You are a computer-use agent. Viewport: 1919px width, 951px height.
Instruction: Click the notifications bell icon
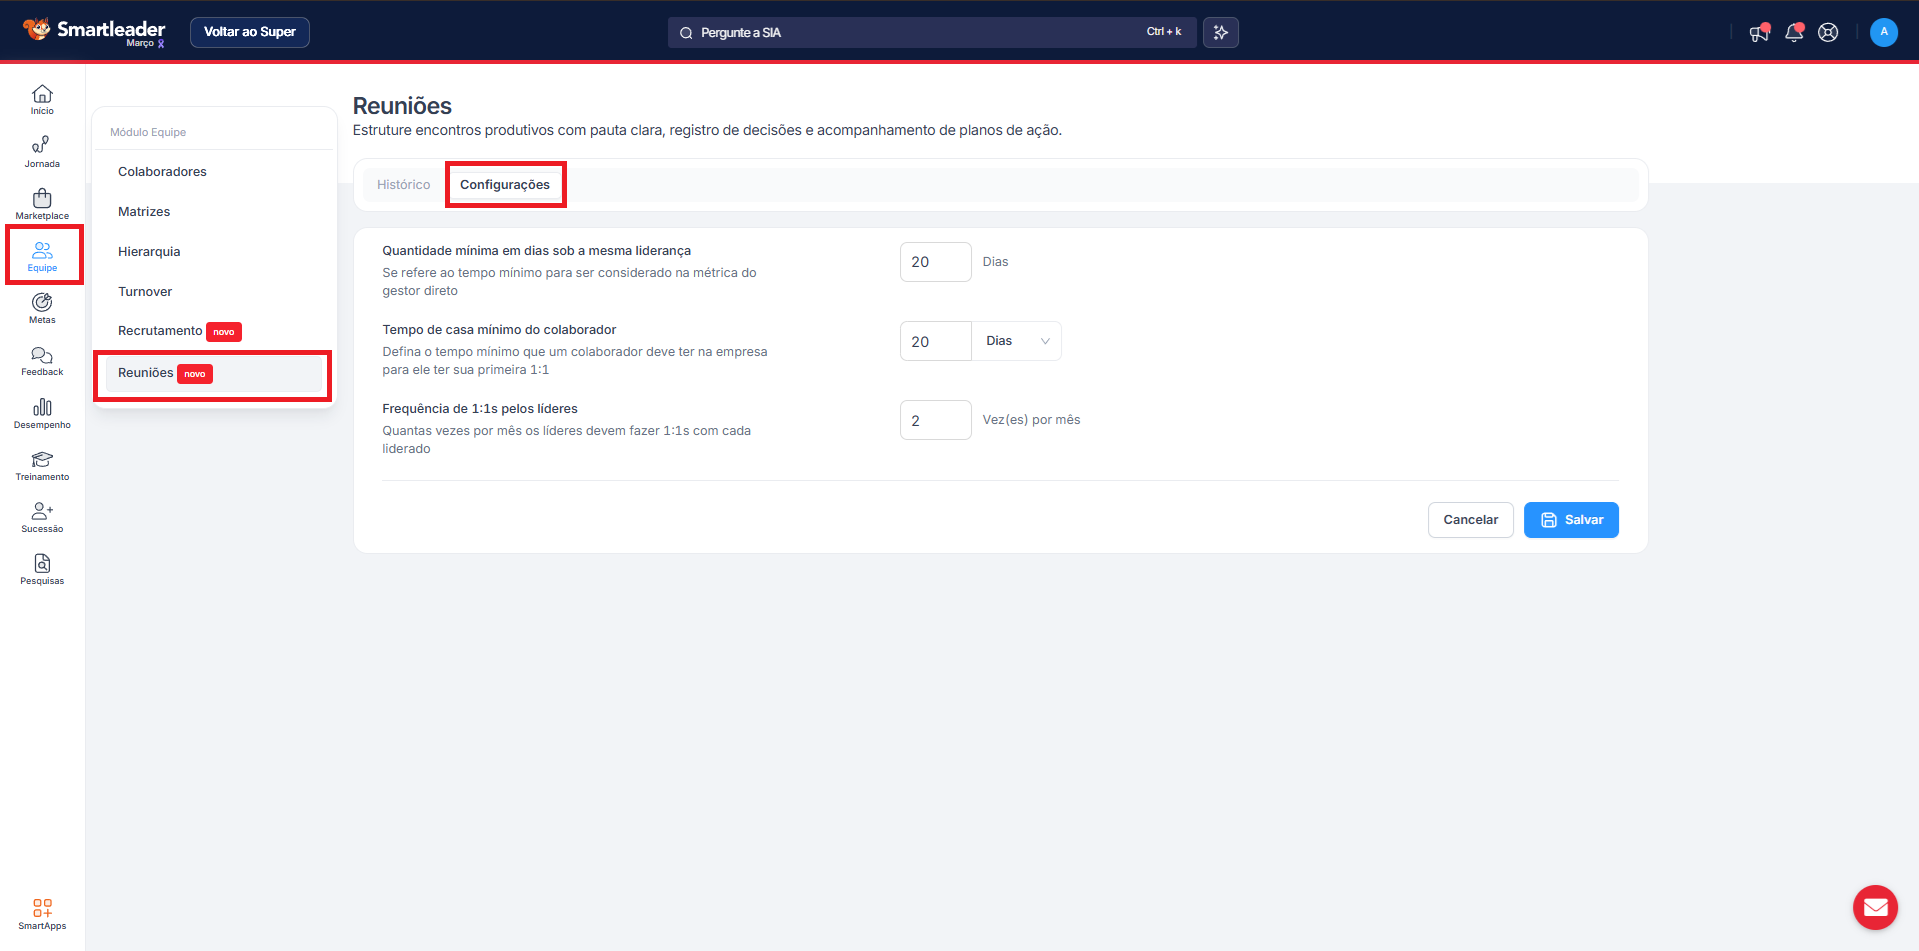(1794, 33)
